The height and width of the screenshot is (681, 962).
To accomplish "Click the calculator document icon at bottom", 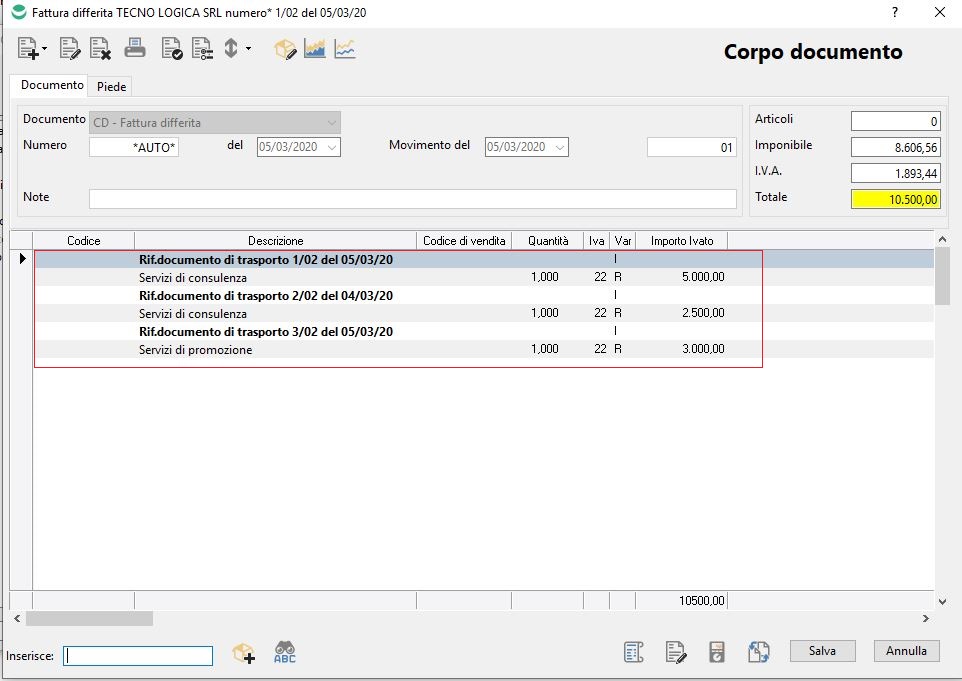I will click(717, 653).
